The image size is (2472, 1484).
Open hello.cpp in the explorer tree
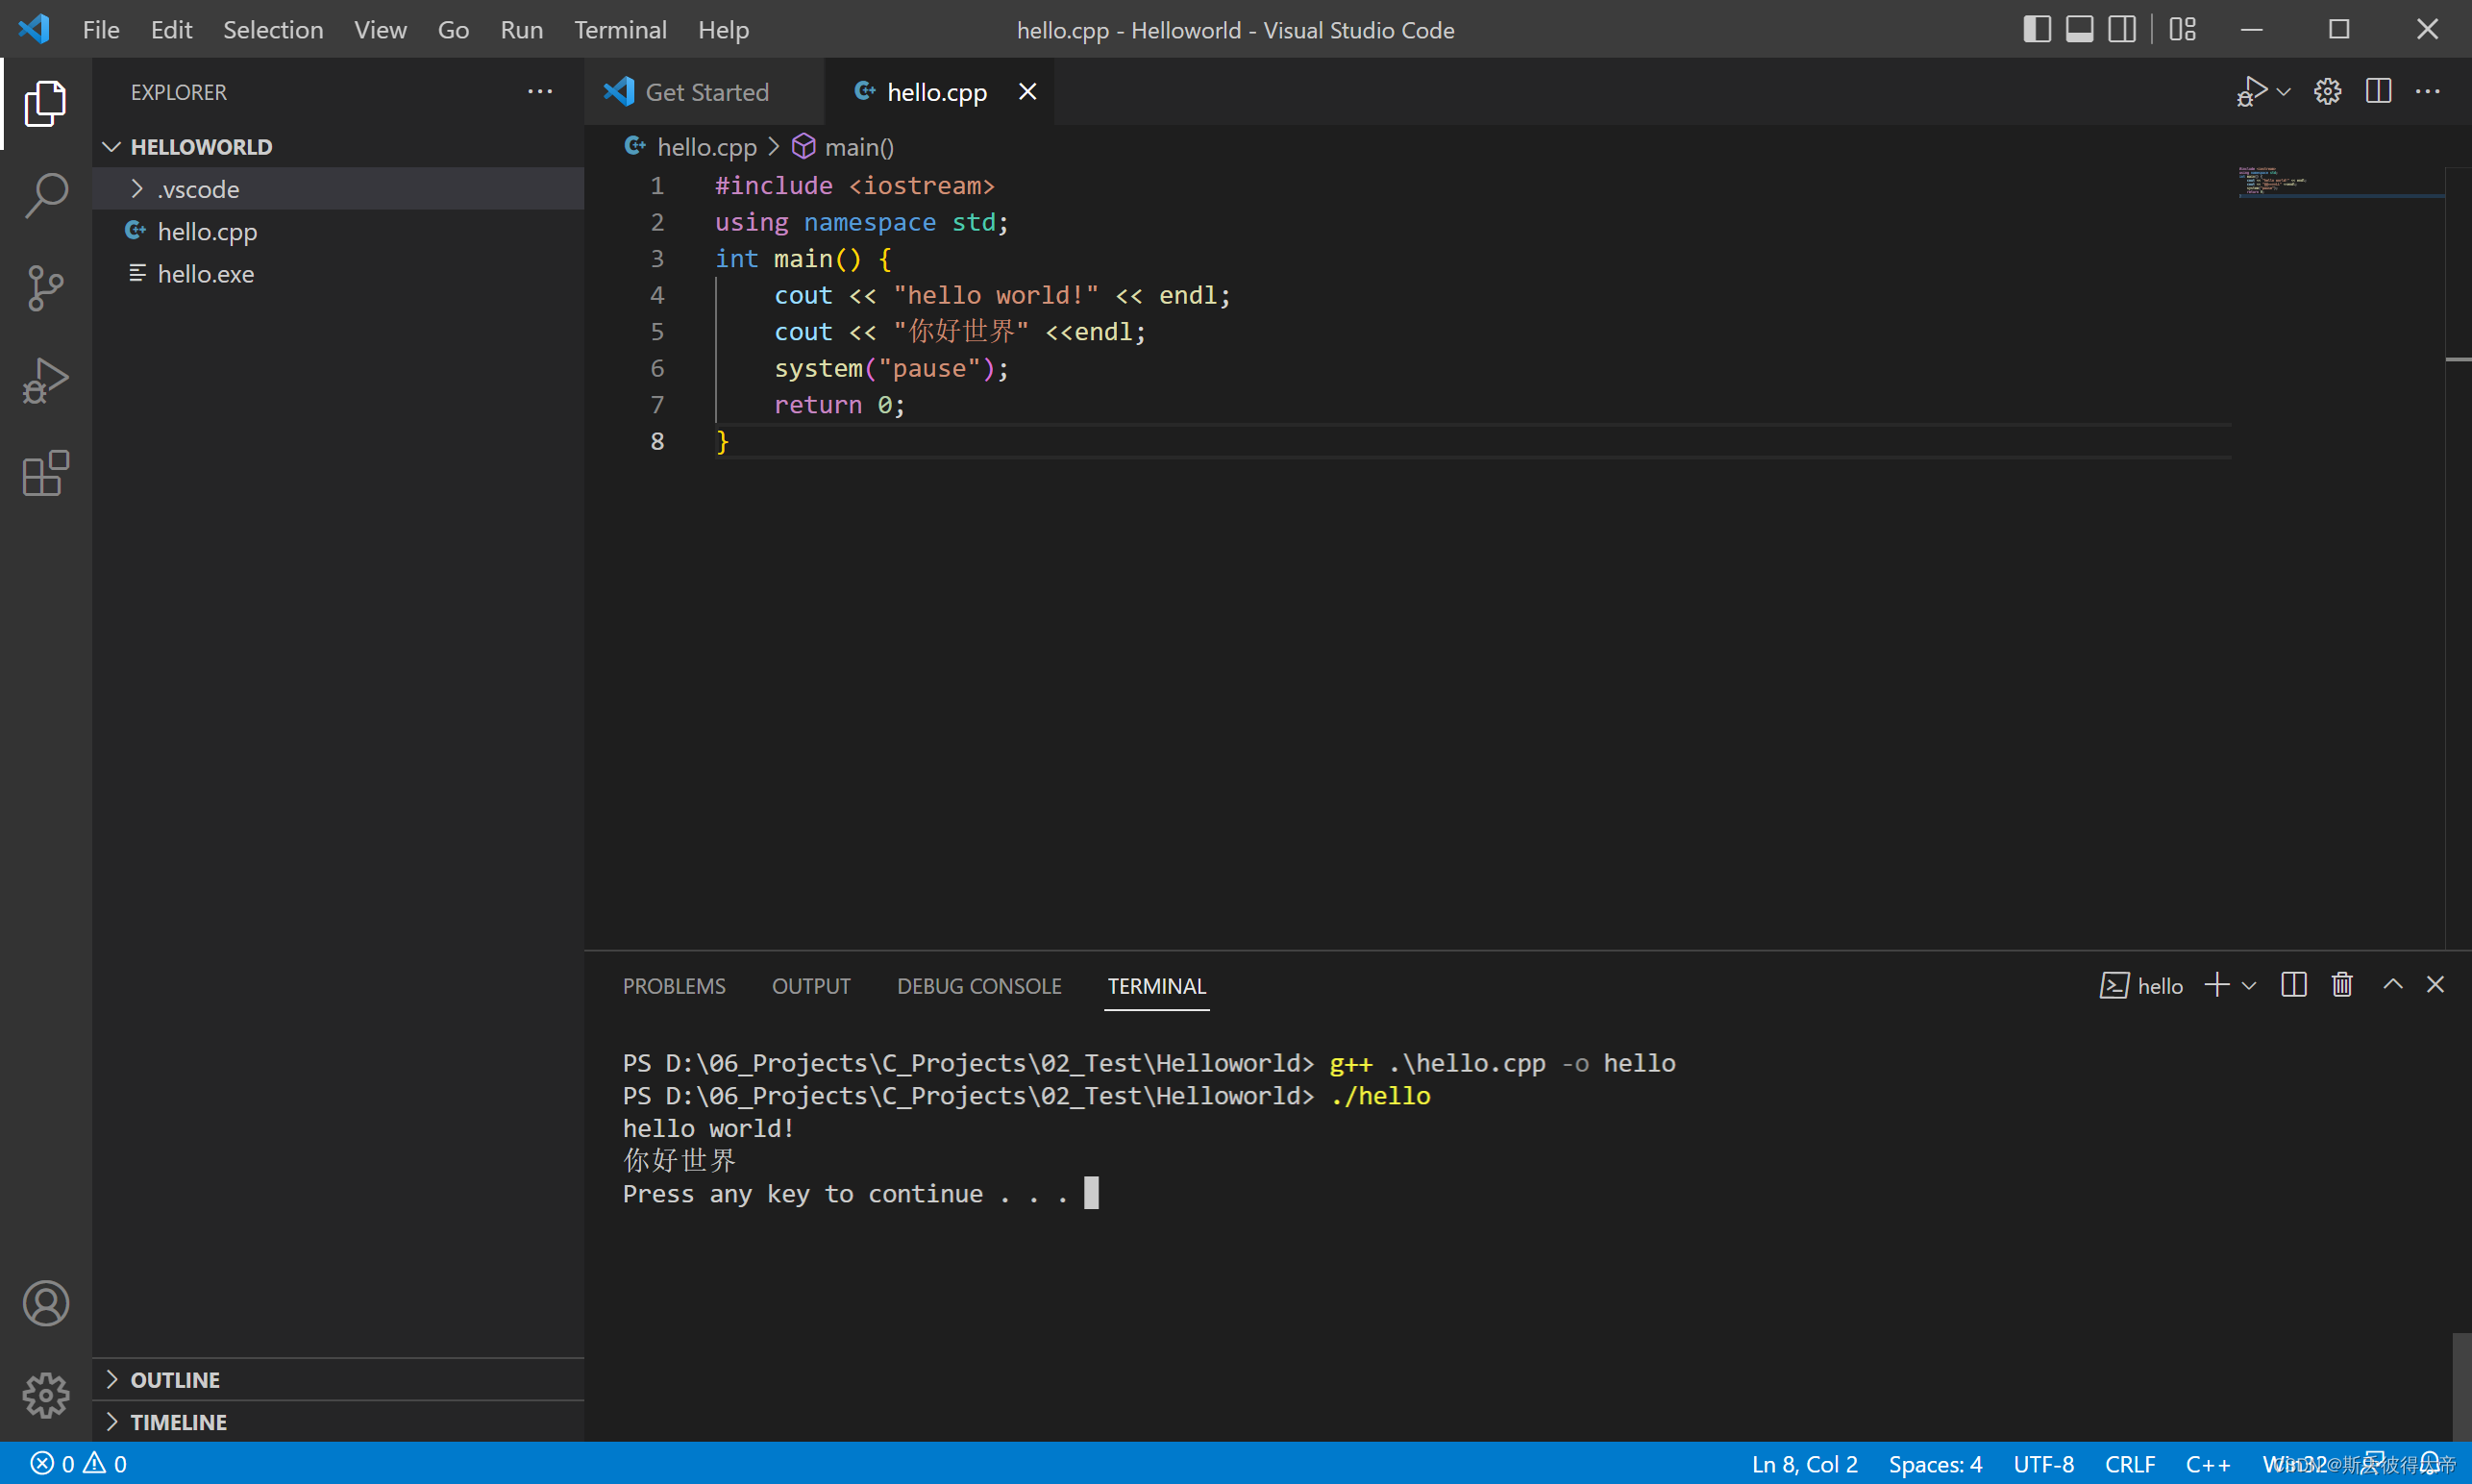tap(338, 231)
